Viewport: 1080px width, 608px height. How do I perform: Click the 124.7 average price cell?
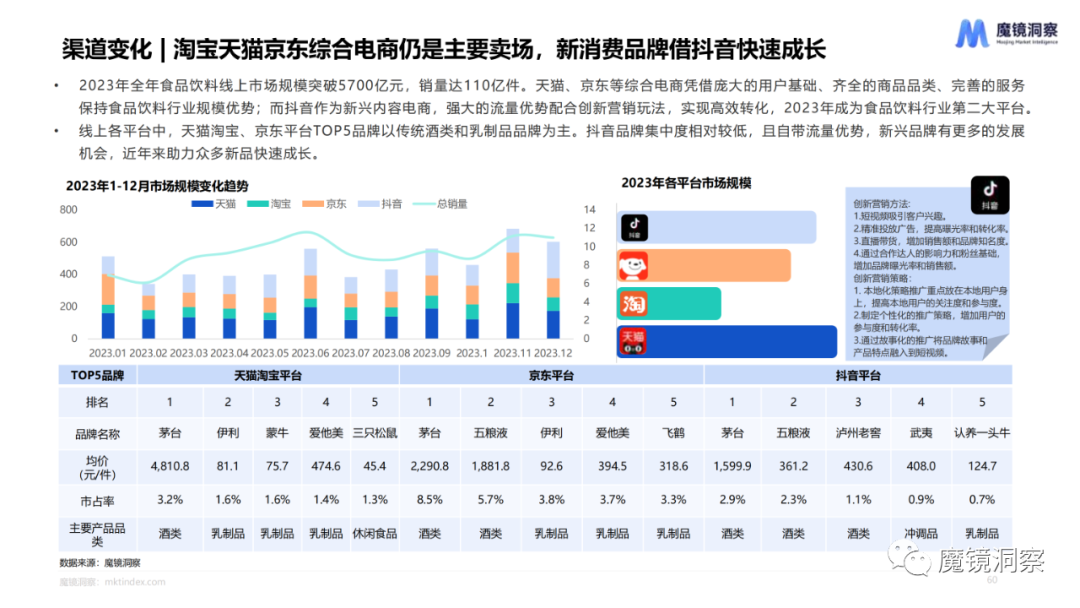click(x=982, y=466)
